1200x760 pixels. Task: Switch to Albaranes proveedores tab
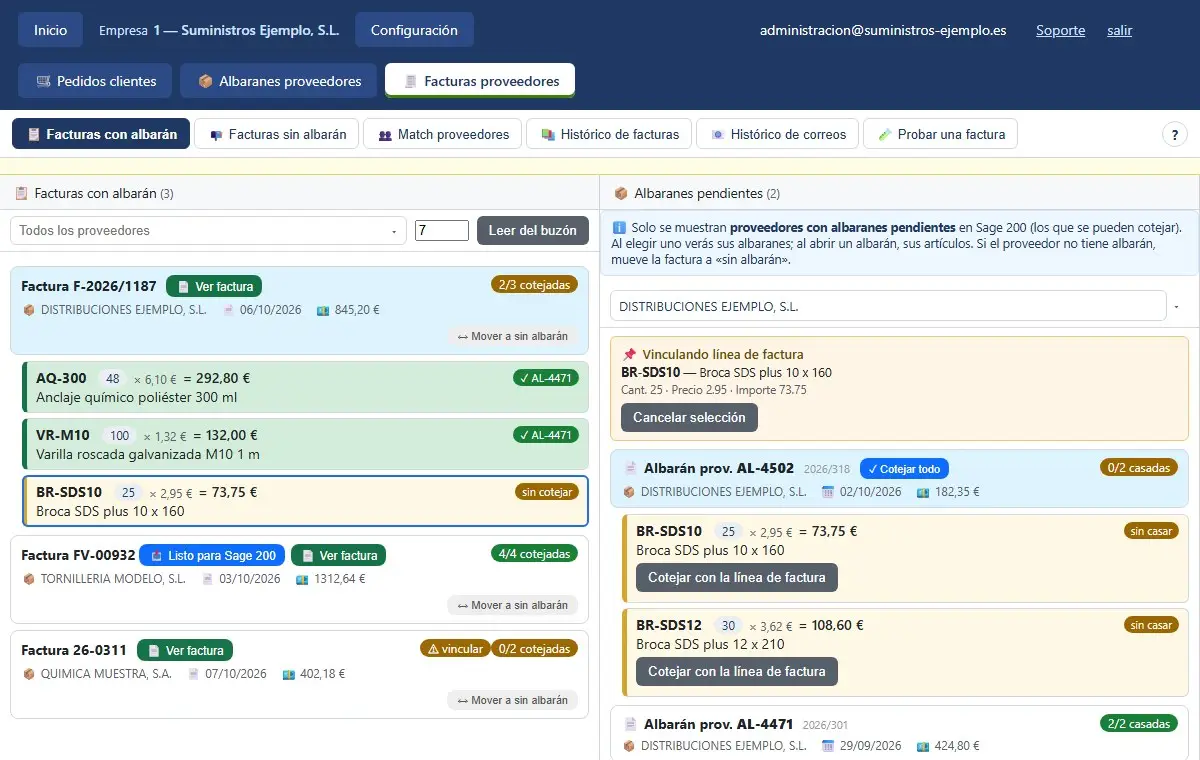(x=279, y=81)
